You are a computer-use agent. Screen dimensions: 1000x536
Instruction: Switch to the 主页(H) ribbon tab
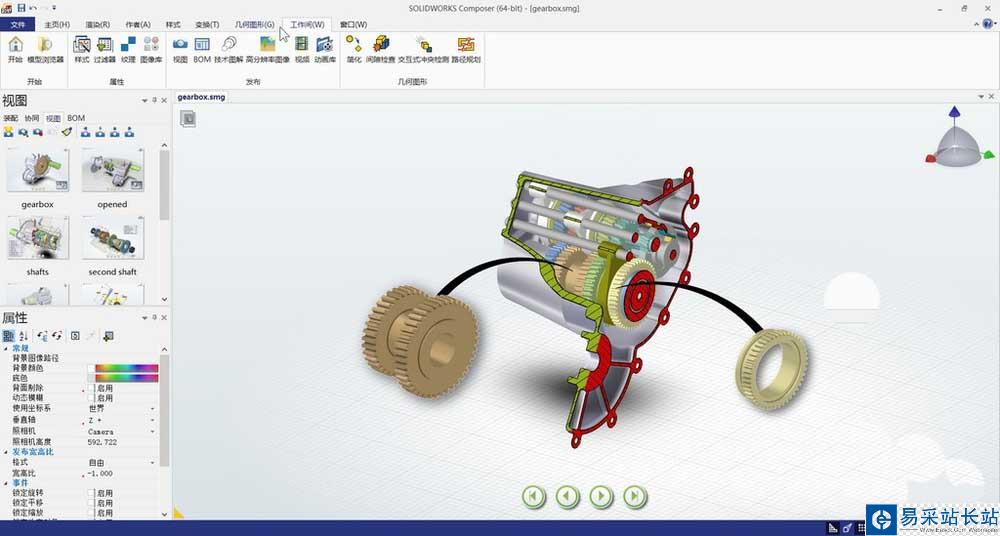point(57,24)
